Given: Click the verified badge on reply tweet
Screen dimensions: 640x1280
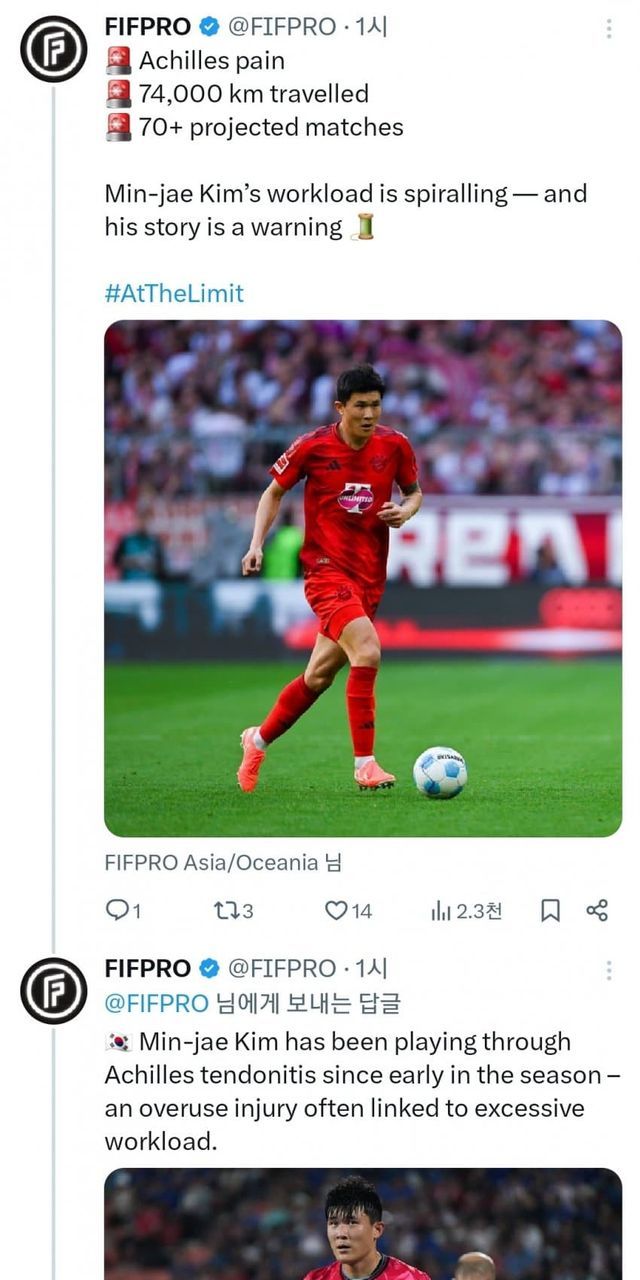Looking at the screenshot, I should (209, 968).
